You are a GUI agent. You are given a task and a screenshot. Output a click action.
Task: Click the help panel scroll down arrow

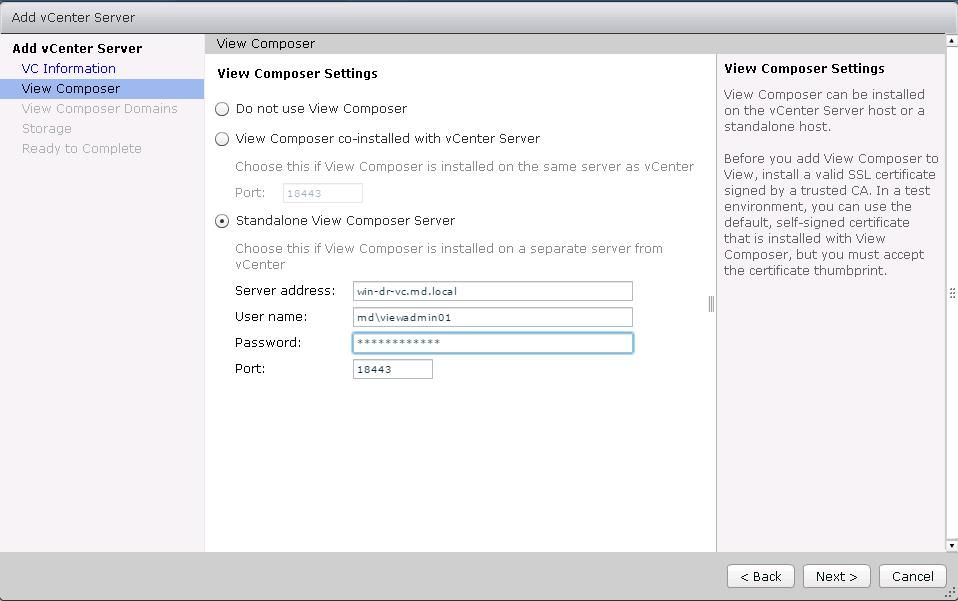pyautogui.click(x=951, y=545)
